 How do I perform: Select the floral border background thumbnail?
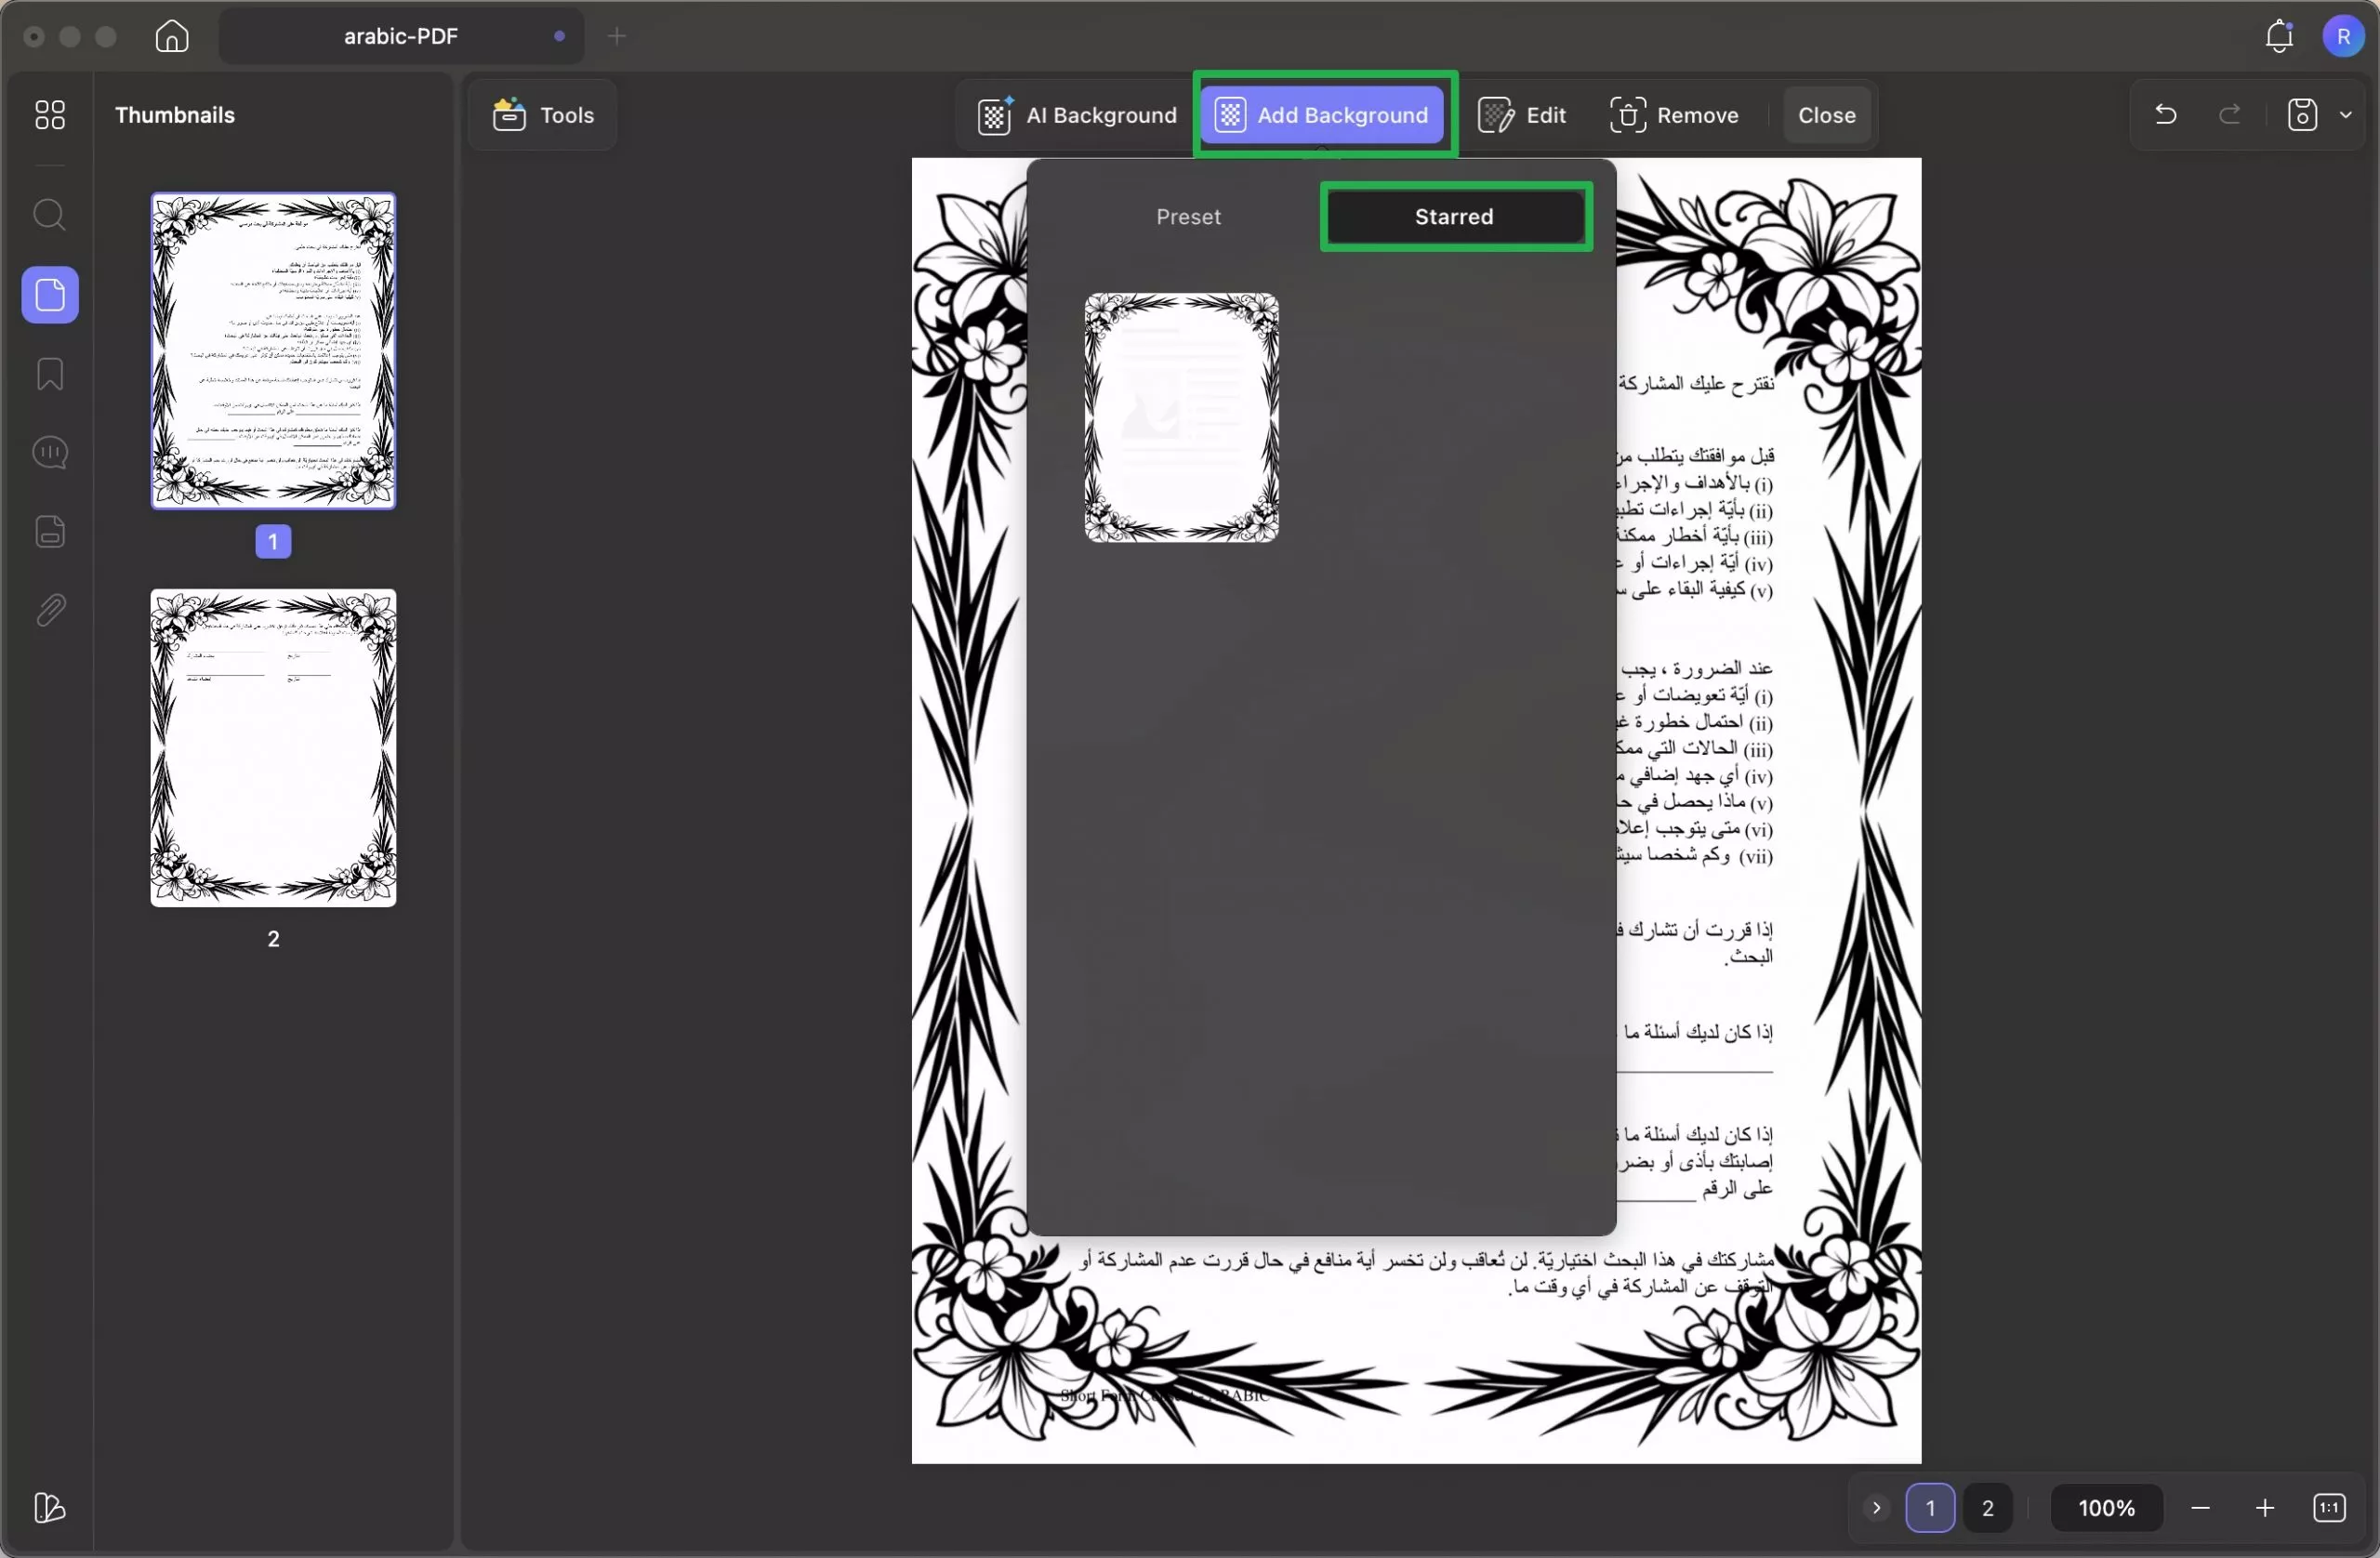coord(1181,417)
